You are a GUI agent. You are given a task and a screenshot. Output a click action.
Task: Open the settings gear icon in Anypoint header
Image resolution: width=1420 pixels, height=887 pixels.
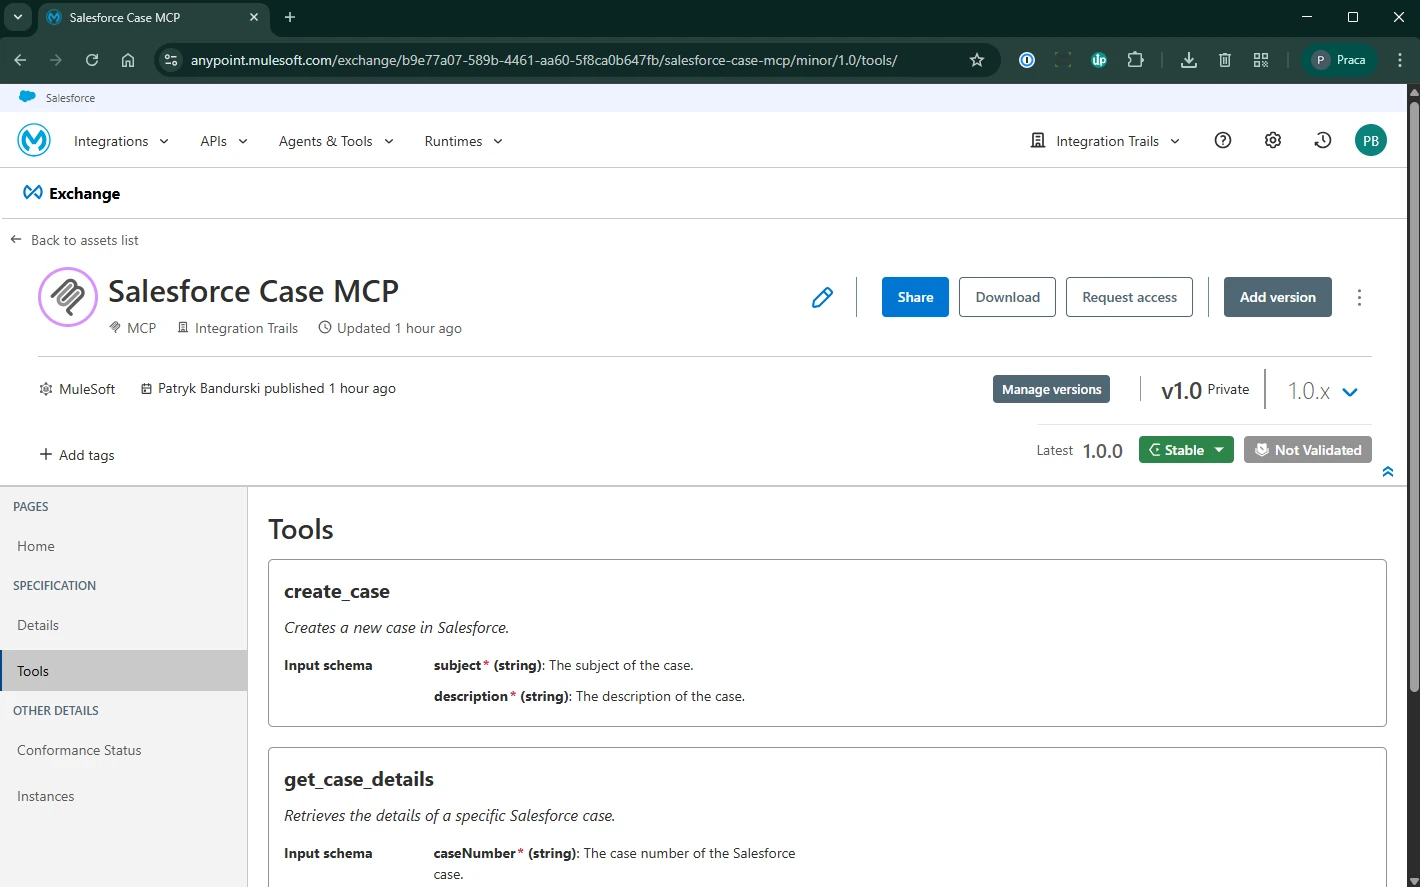(x=1272, y=140)
